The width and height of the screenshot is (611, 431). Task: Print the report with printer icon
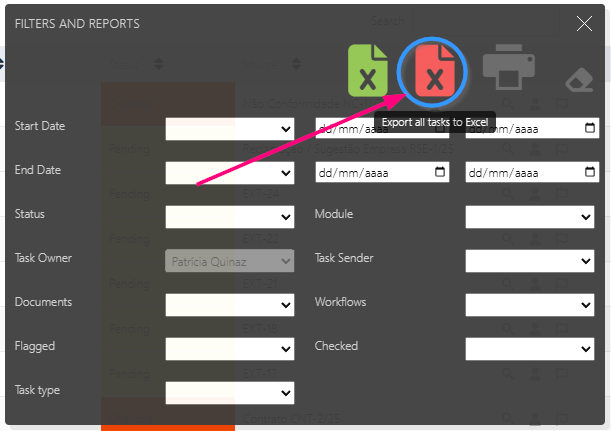pos(509,67)
